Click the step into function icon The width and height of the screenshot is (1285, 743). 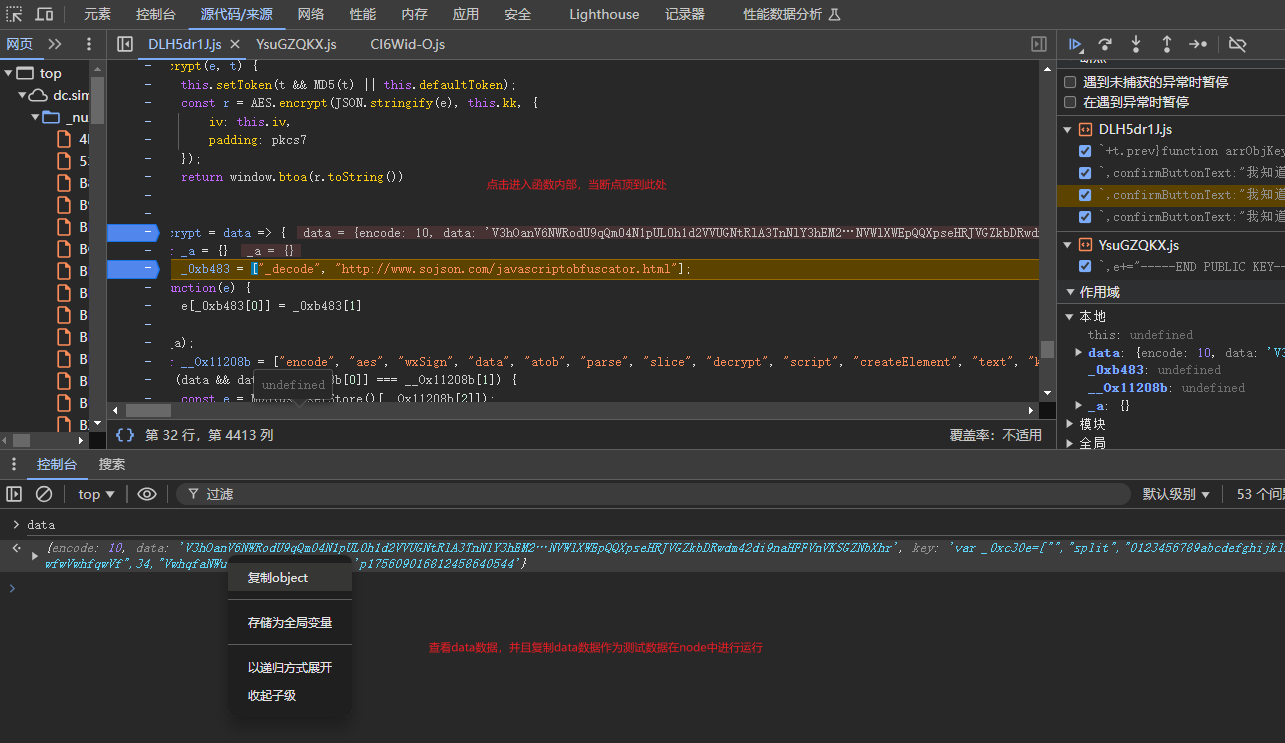pos(1136,44)
